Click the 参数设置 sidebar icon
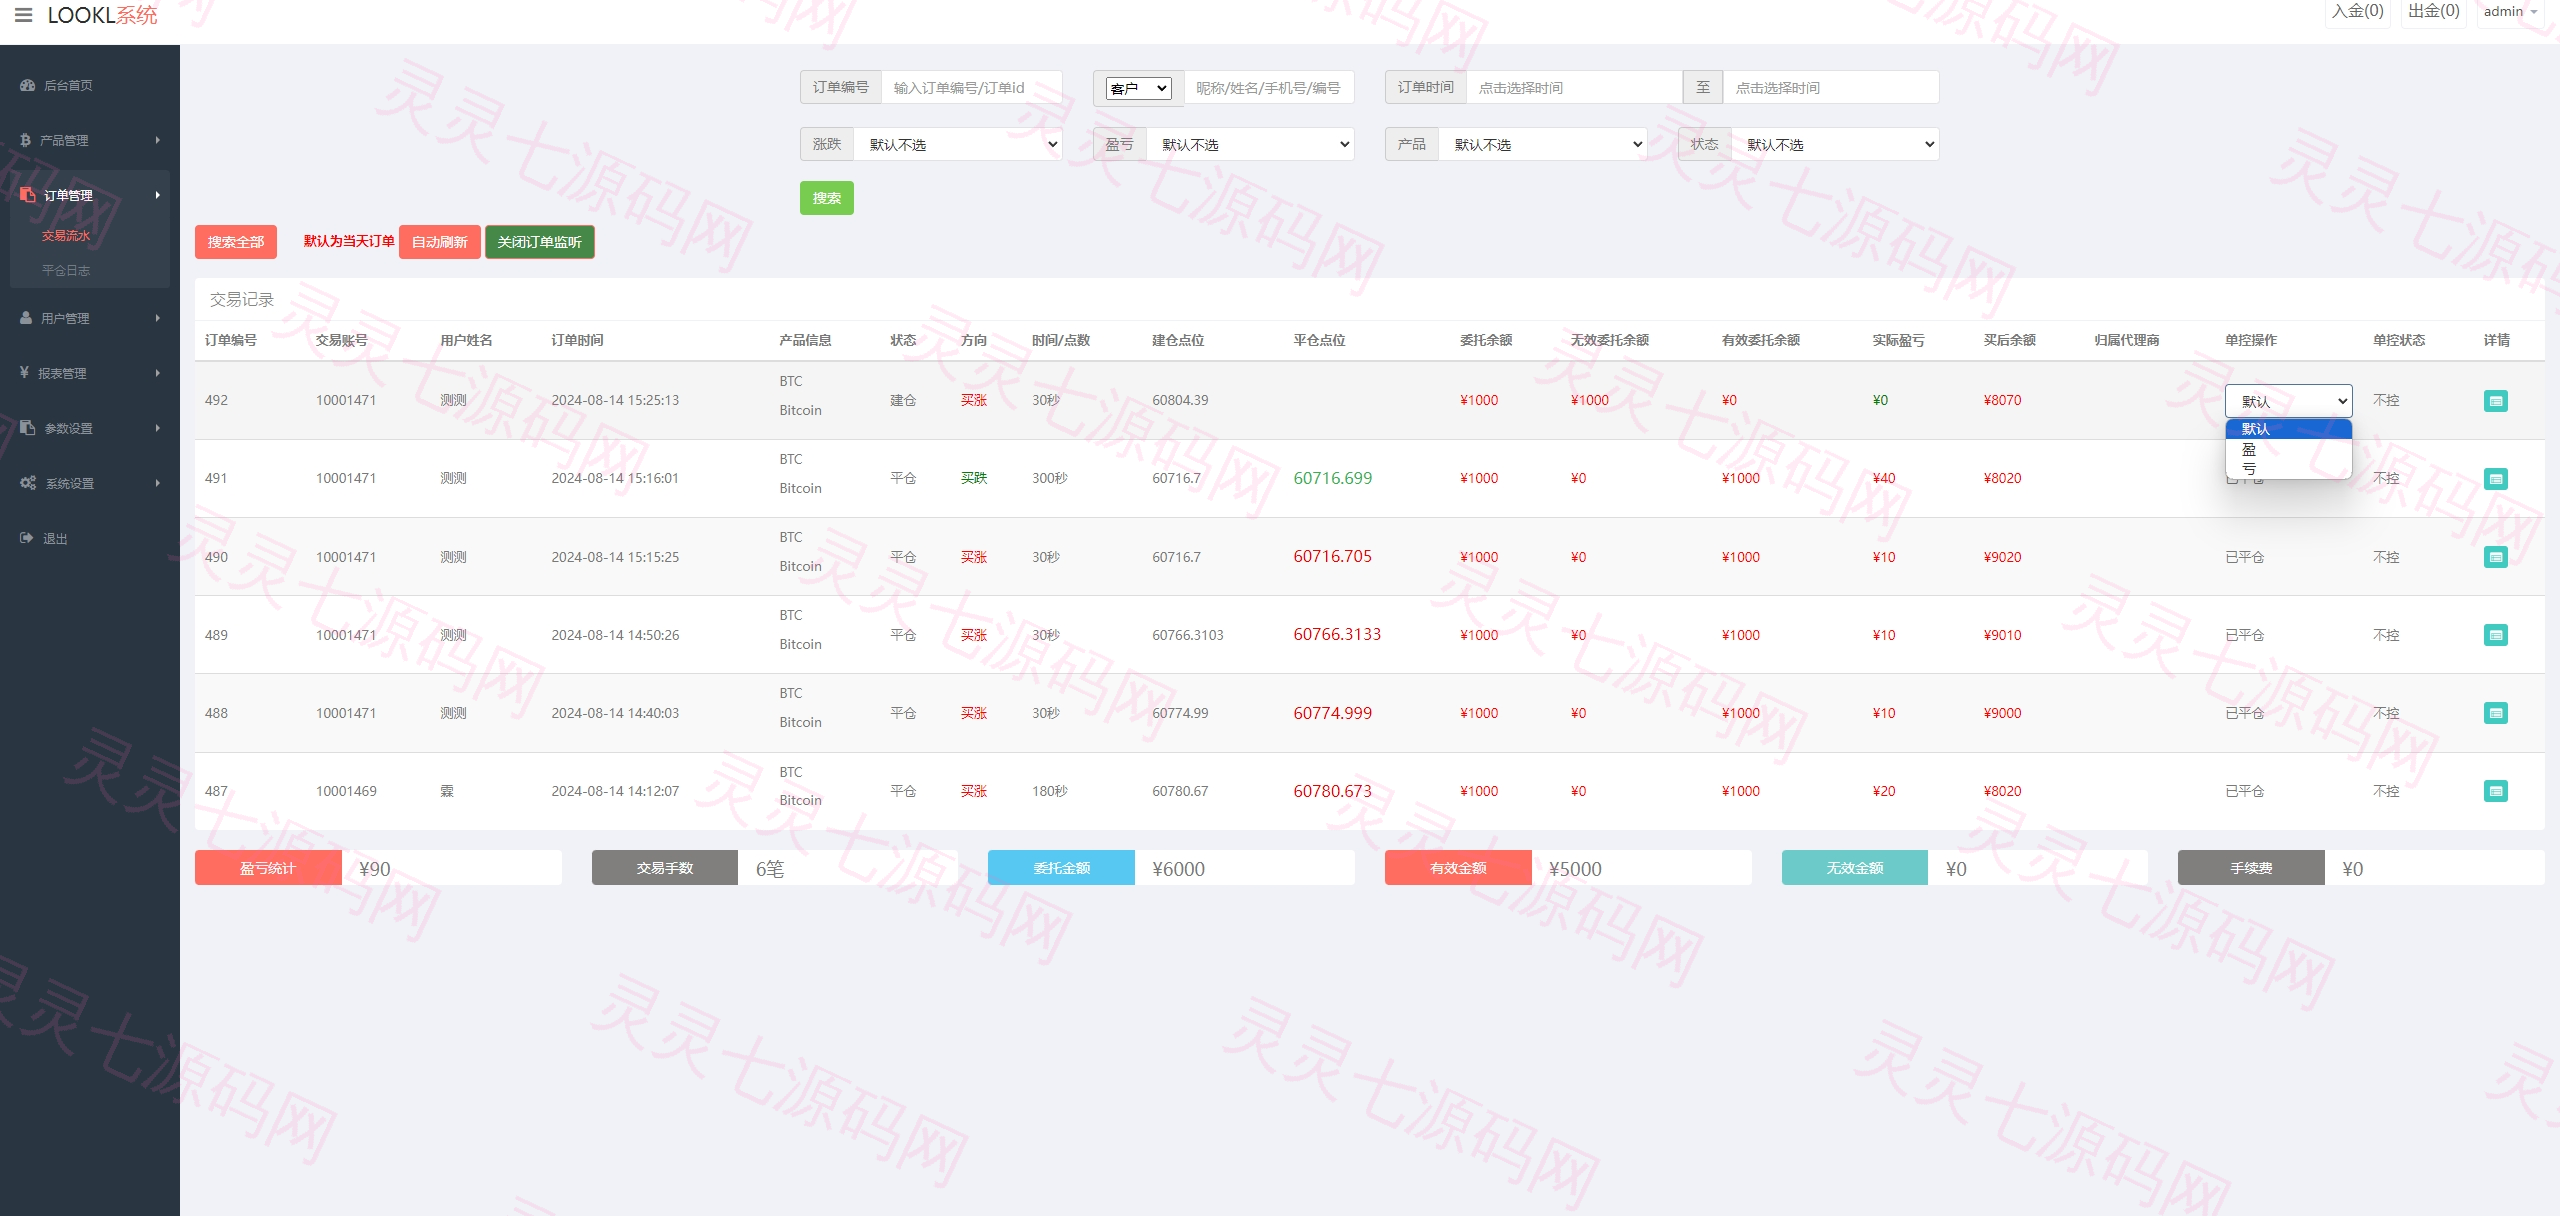Screen dimensions: 2560x1216 (28, 428)
